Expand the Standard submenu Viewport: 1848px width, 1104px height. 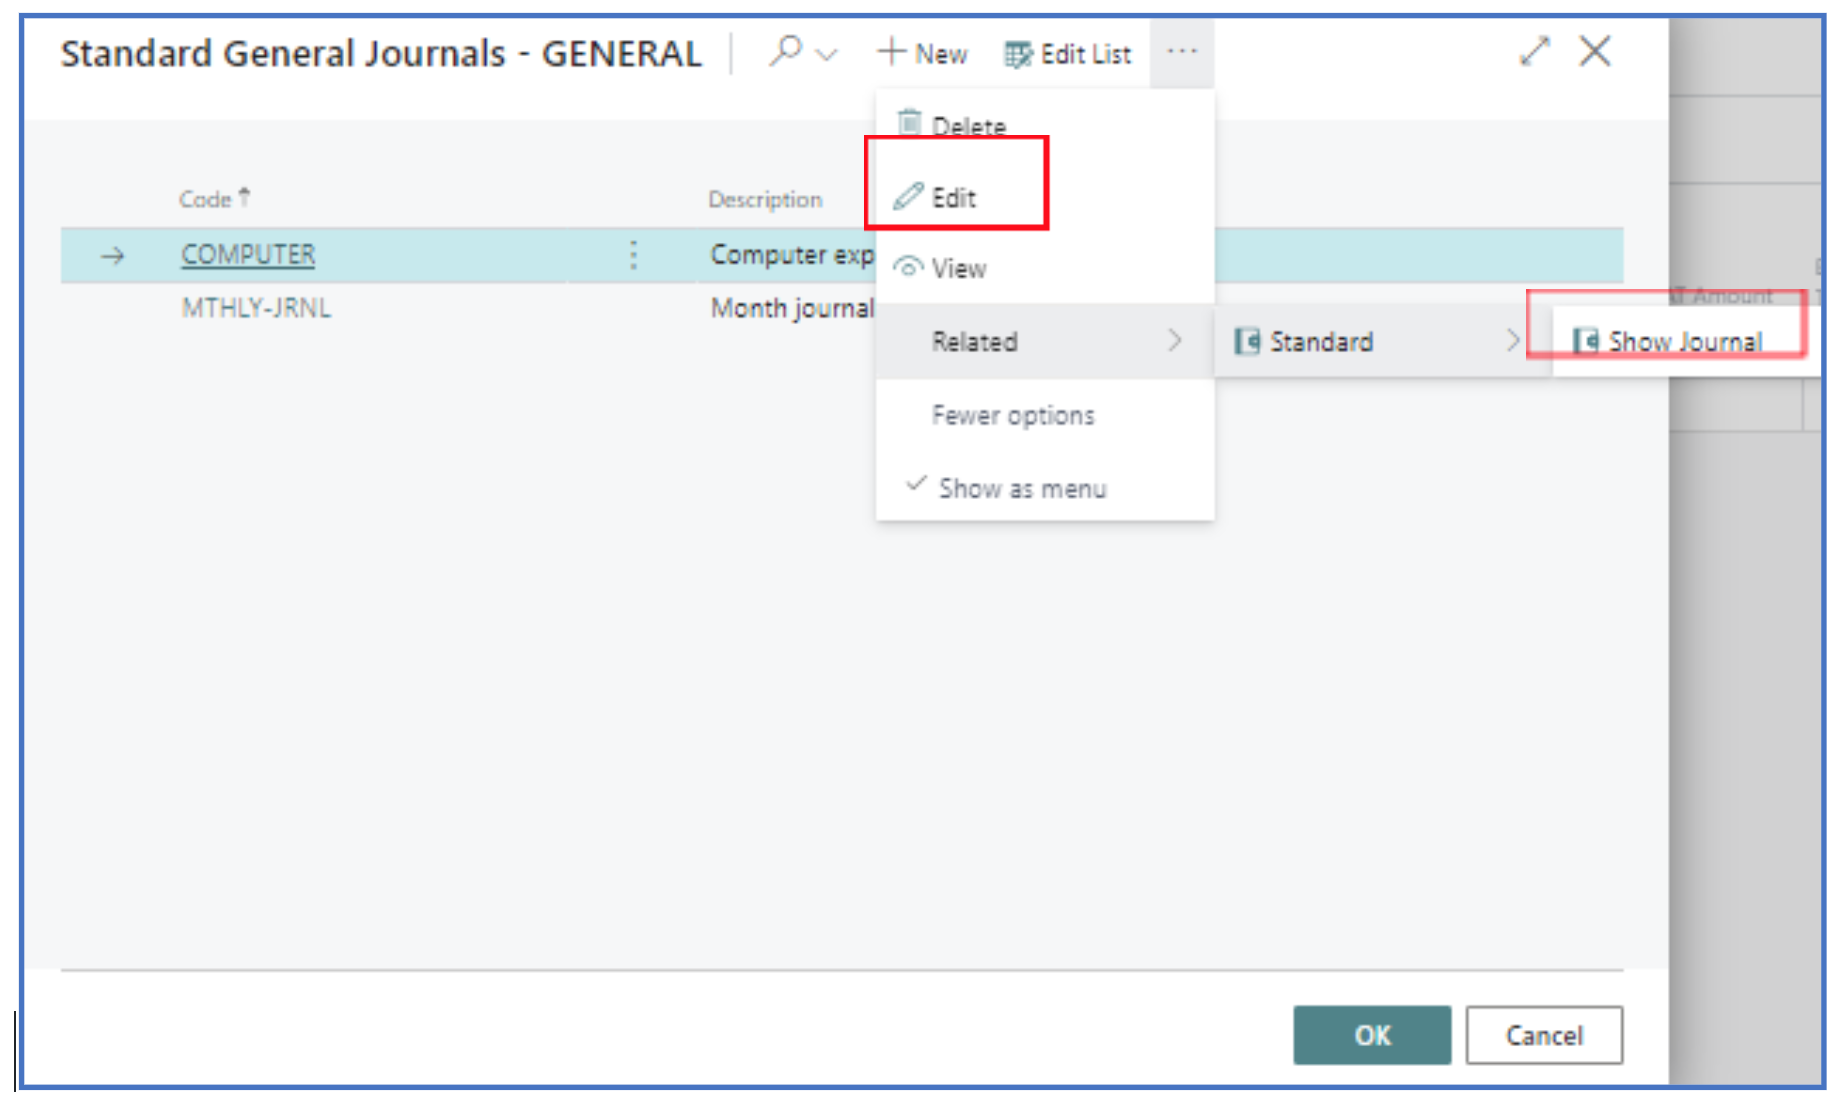click(x=1380, y=342)
